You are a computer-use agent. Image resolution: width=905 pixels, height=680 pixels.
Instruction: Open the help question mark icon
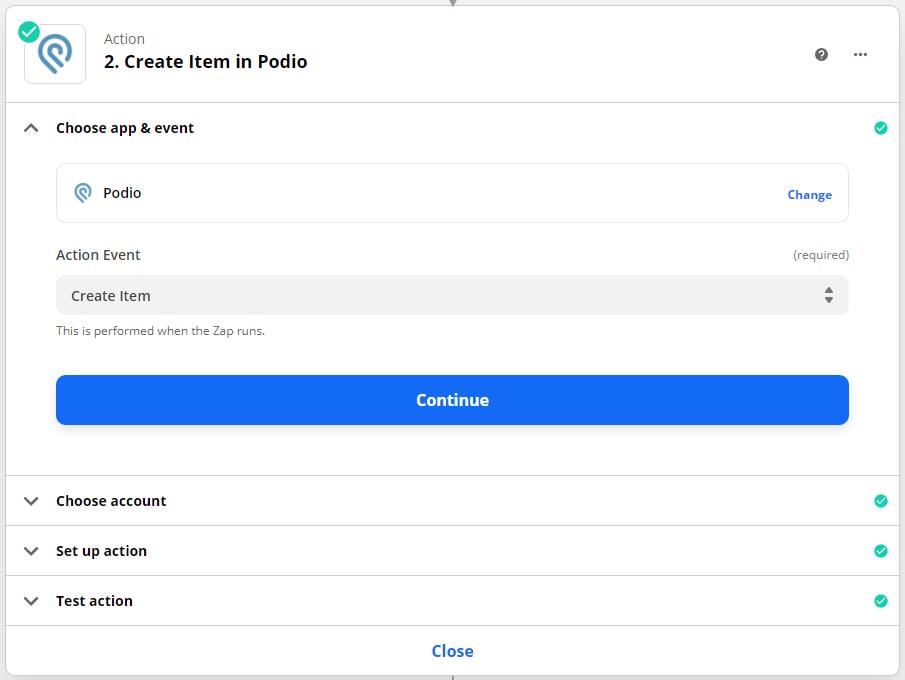[x=821, y=54]
